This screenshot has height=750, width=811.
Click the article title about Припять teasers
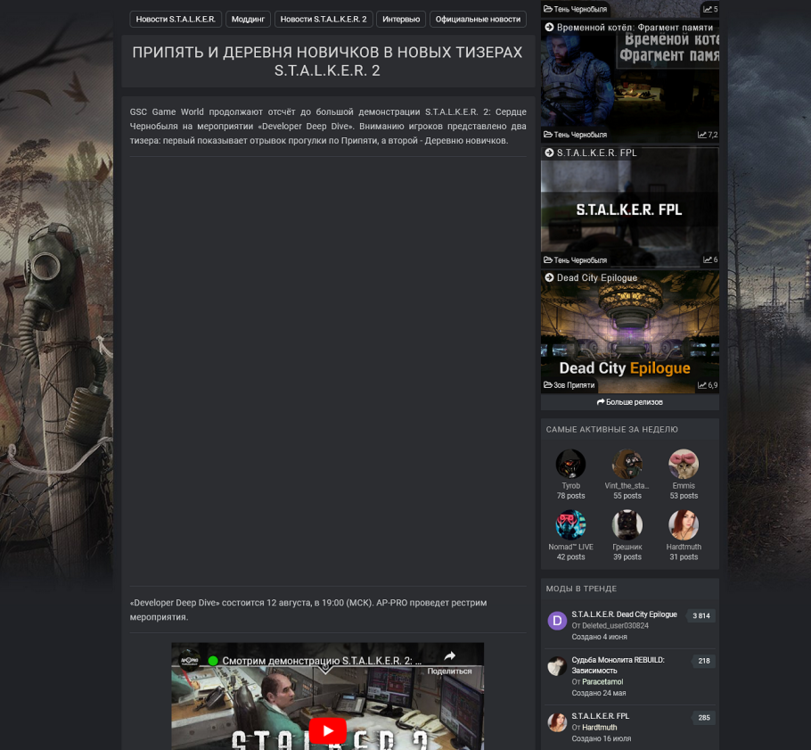[327, 61]
